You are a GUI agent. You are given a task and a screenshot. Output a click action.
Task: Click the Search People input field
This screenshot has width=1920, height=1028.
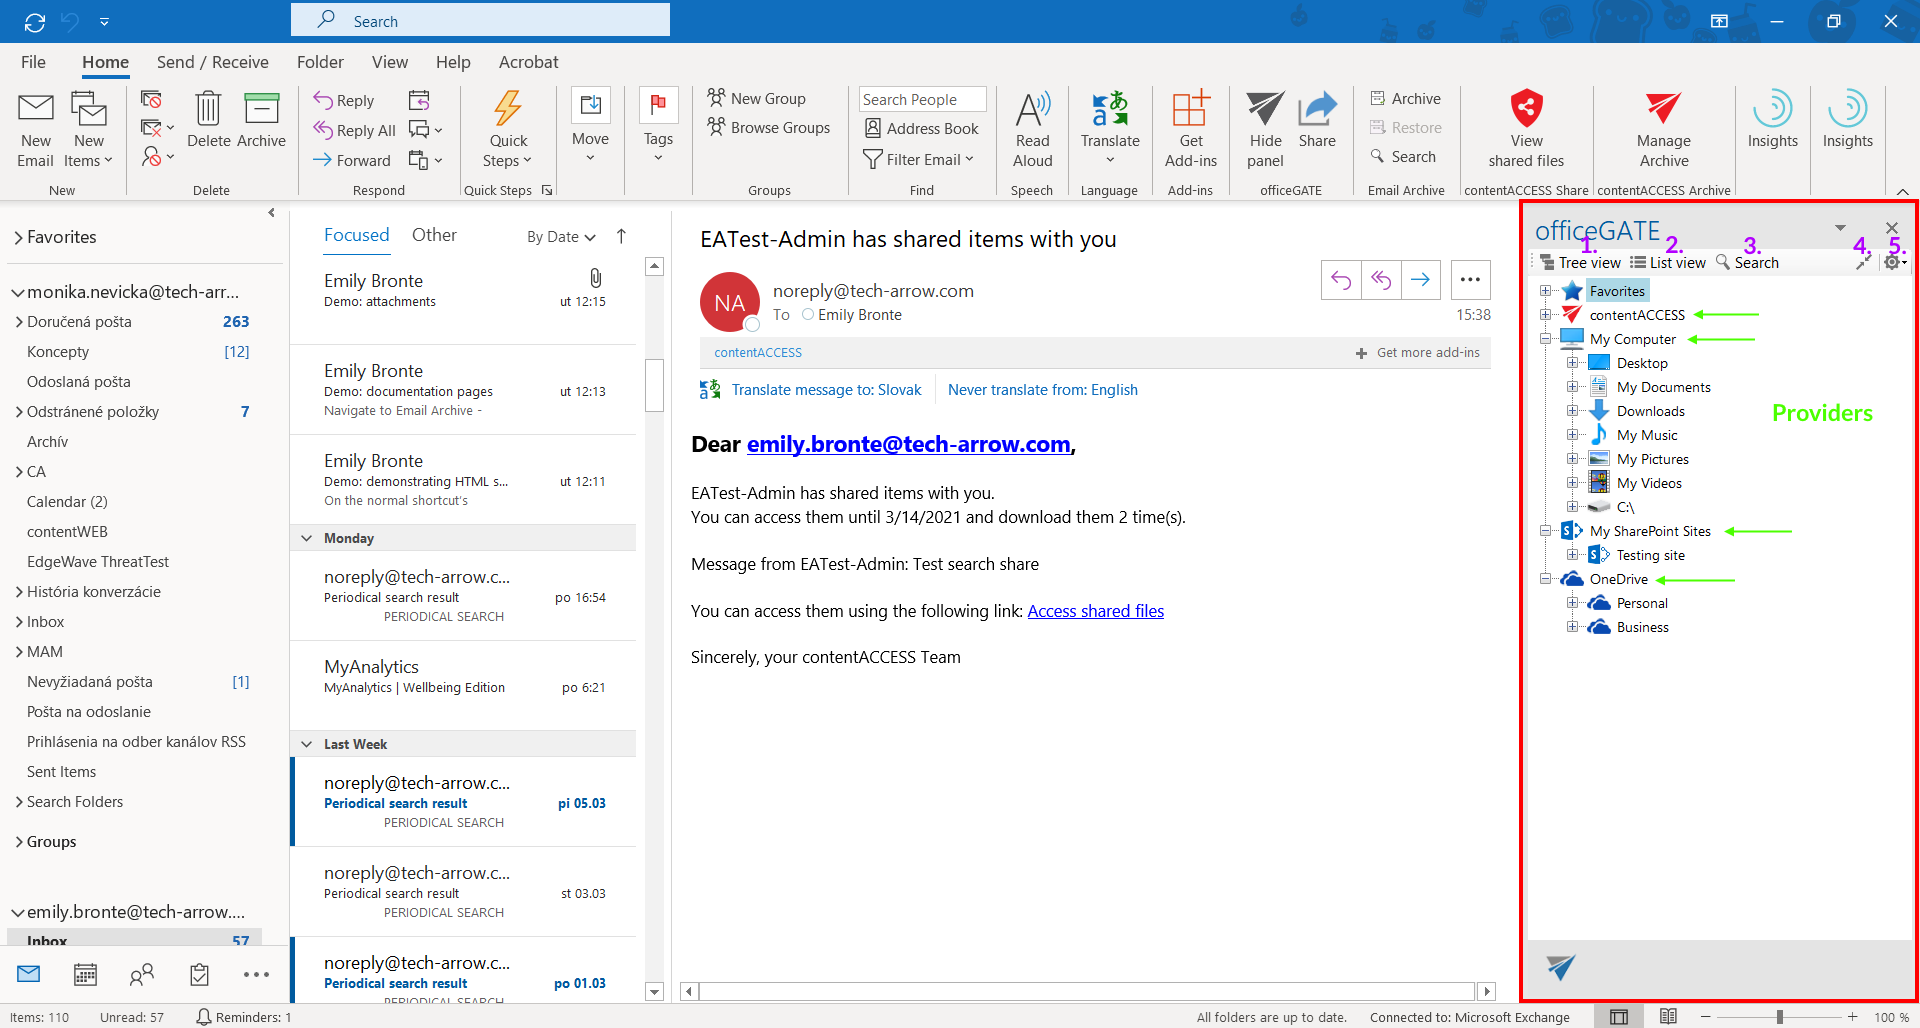click(921, 99)
